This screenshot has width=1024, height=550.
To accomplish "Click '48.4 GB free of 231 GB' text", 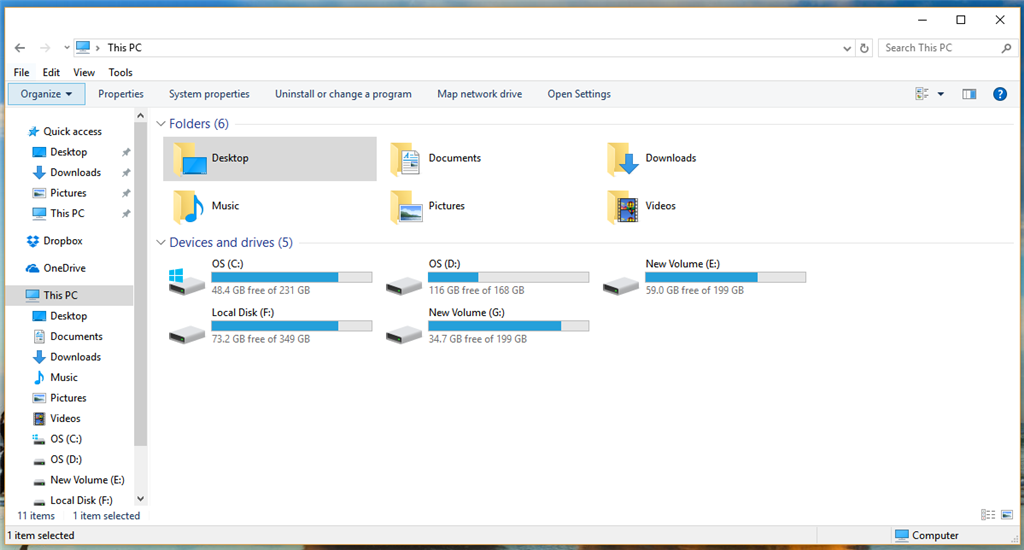I will pyautogui.click(x=261, y=291).
